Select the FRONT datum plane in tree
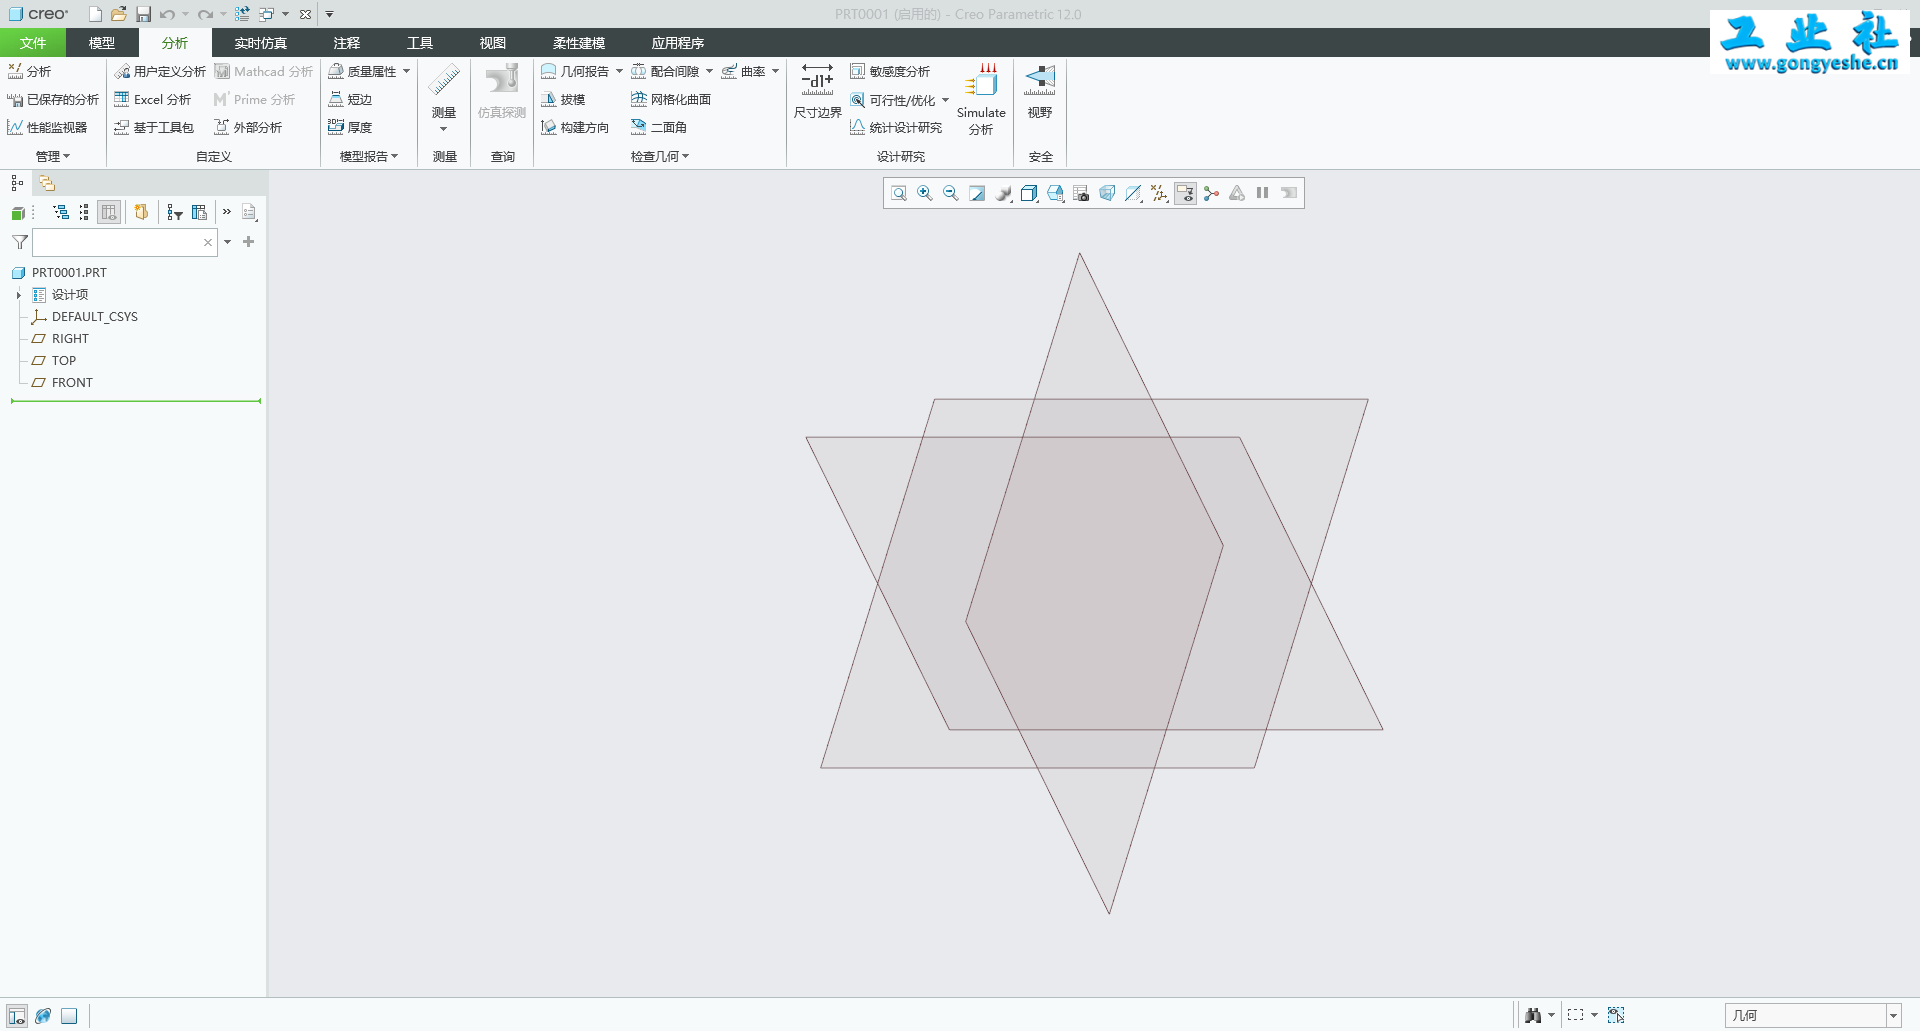Image resolution: width=1920 pixels, height=1032 pixels. 72,383
